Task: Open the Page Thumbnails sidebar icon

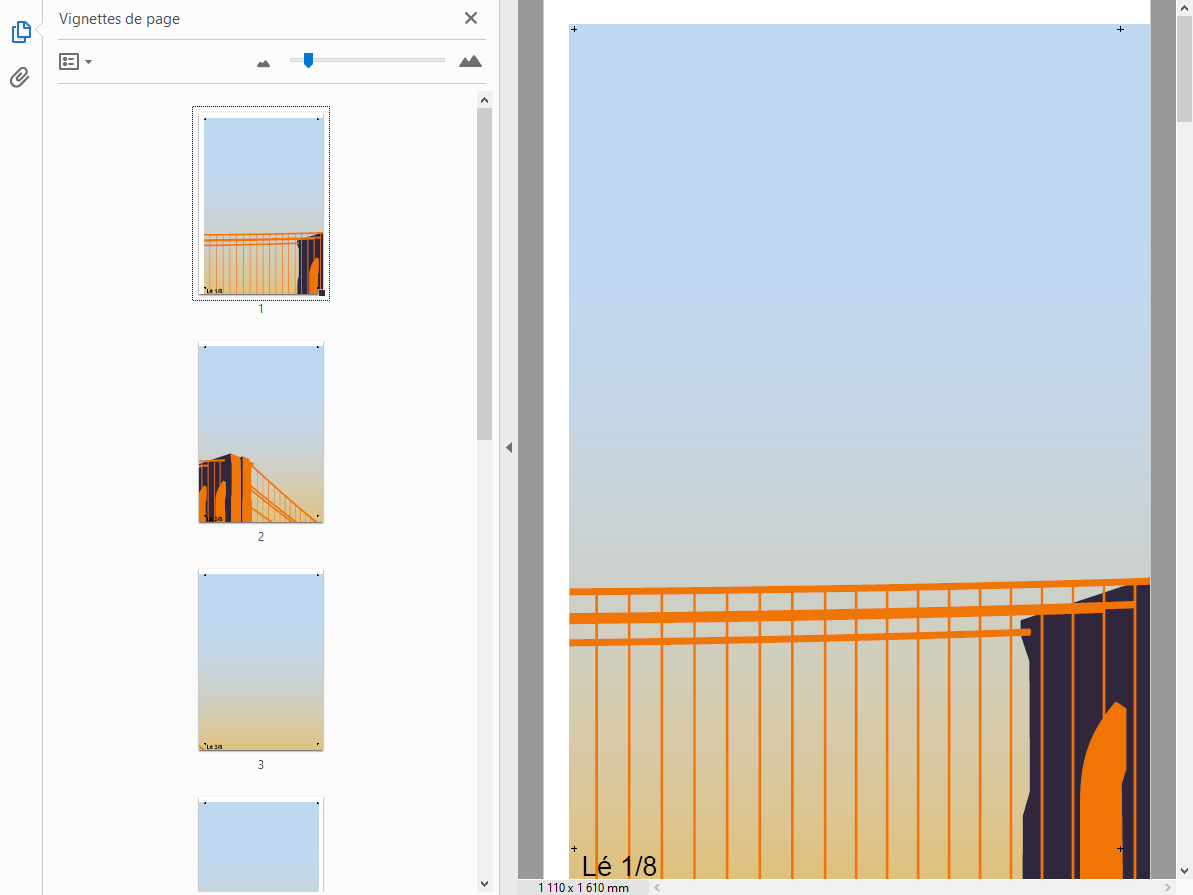Action: click(21, 32)
